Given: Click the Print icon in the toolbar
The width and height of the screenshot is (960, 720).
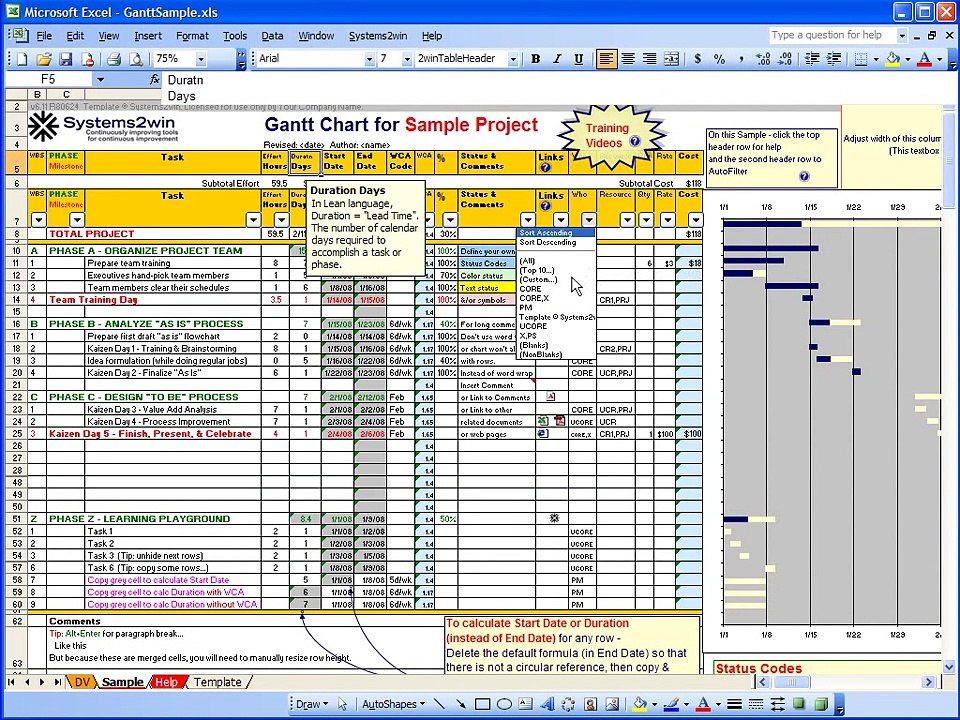Looking at the screenshot, I should (114, 59).
